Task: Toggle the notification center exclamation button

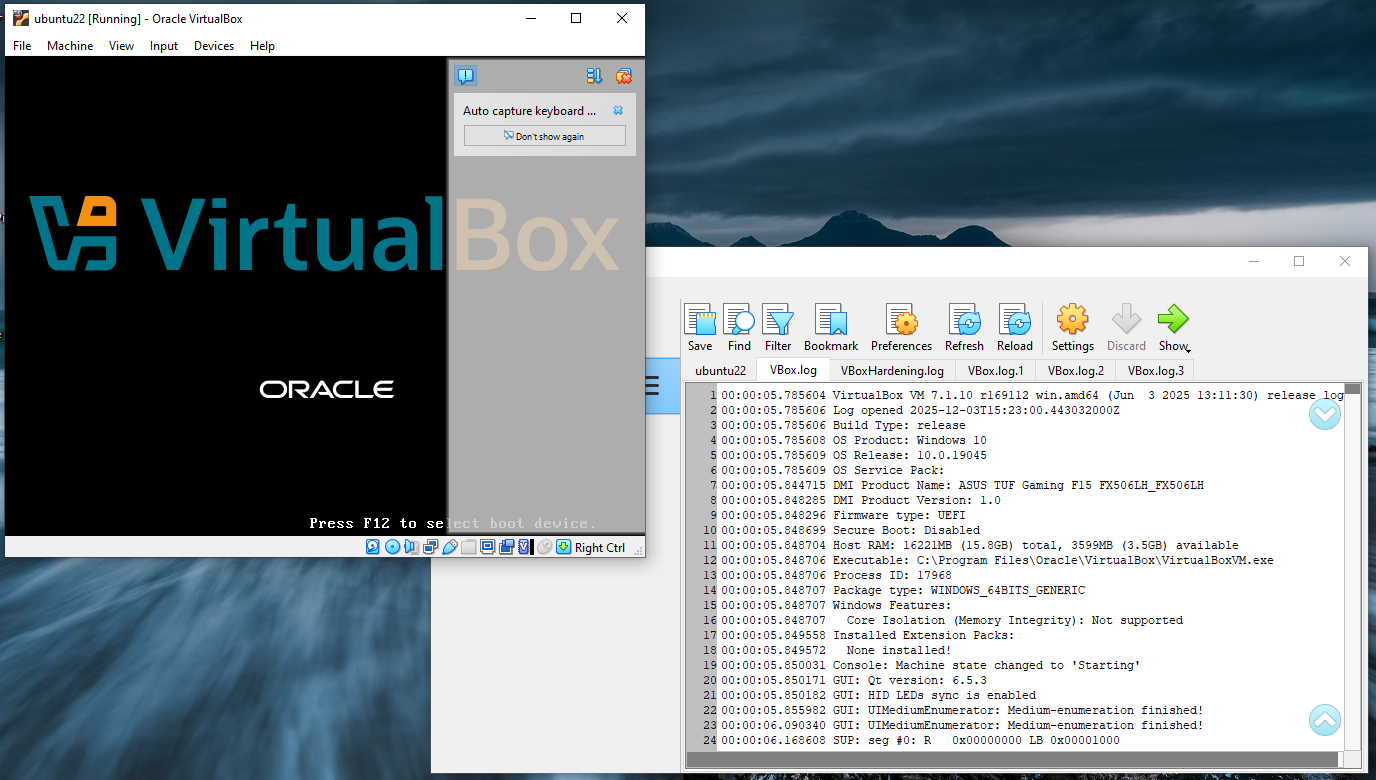Action: tap(465, 76)
